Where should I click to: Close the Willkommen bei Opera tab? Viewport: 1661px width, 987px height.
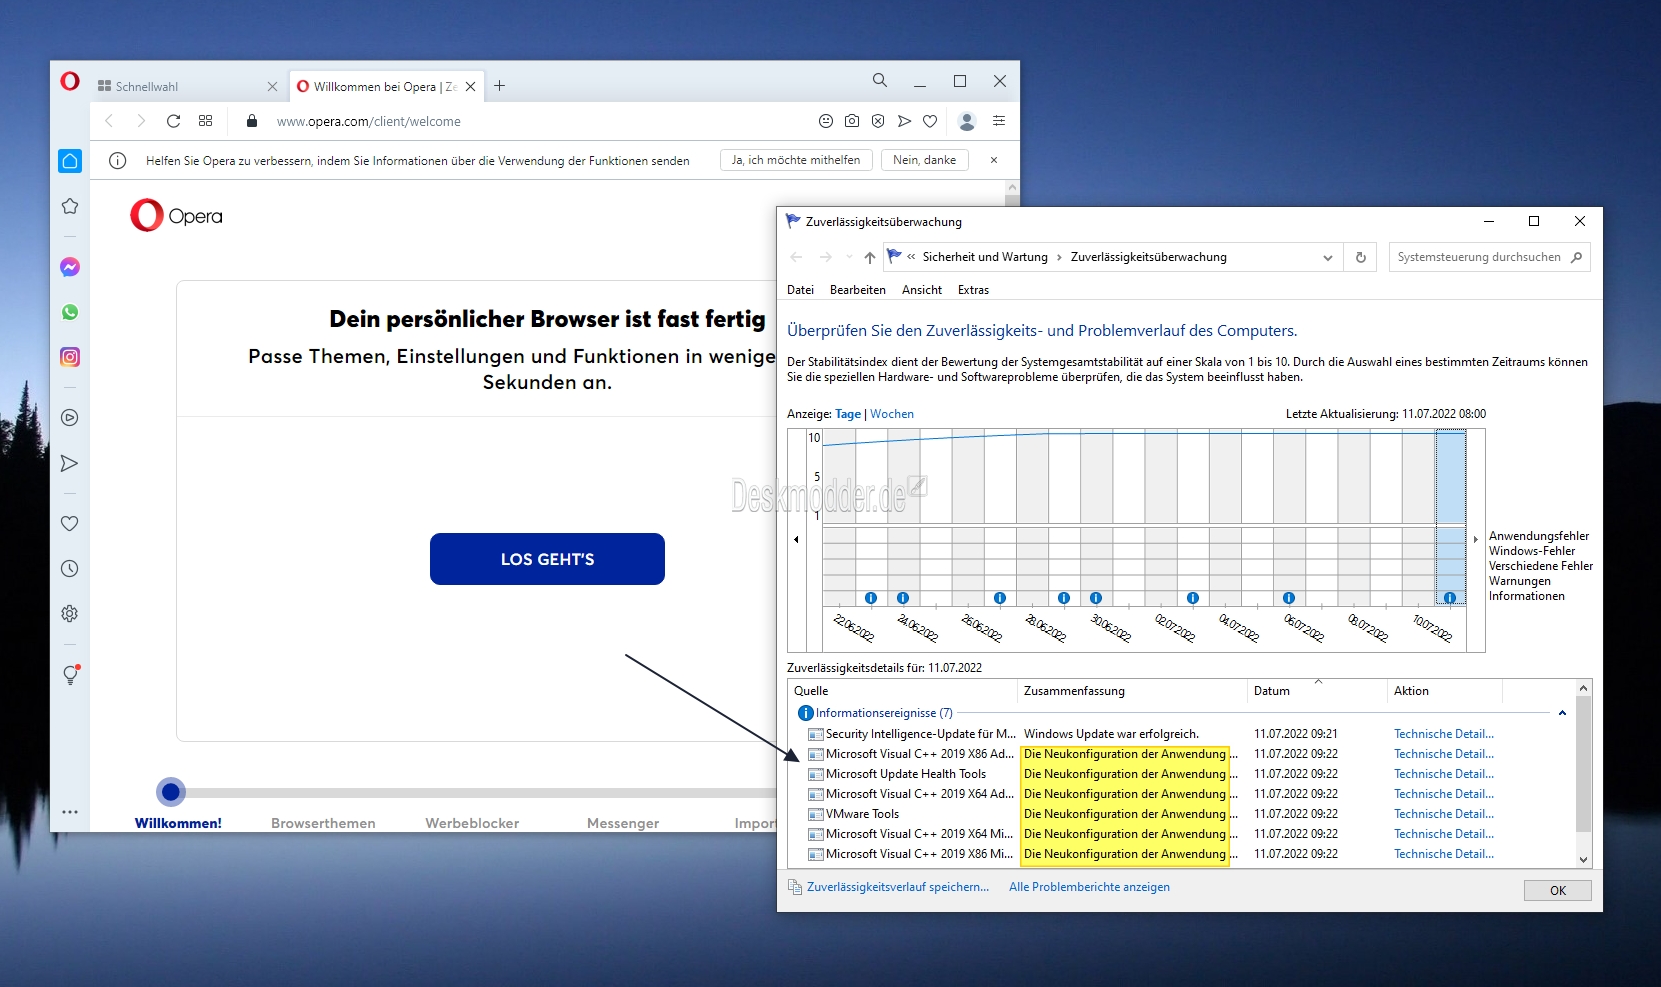tap(470, 87)
